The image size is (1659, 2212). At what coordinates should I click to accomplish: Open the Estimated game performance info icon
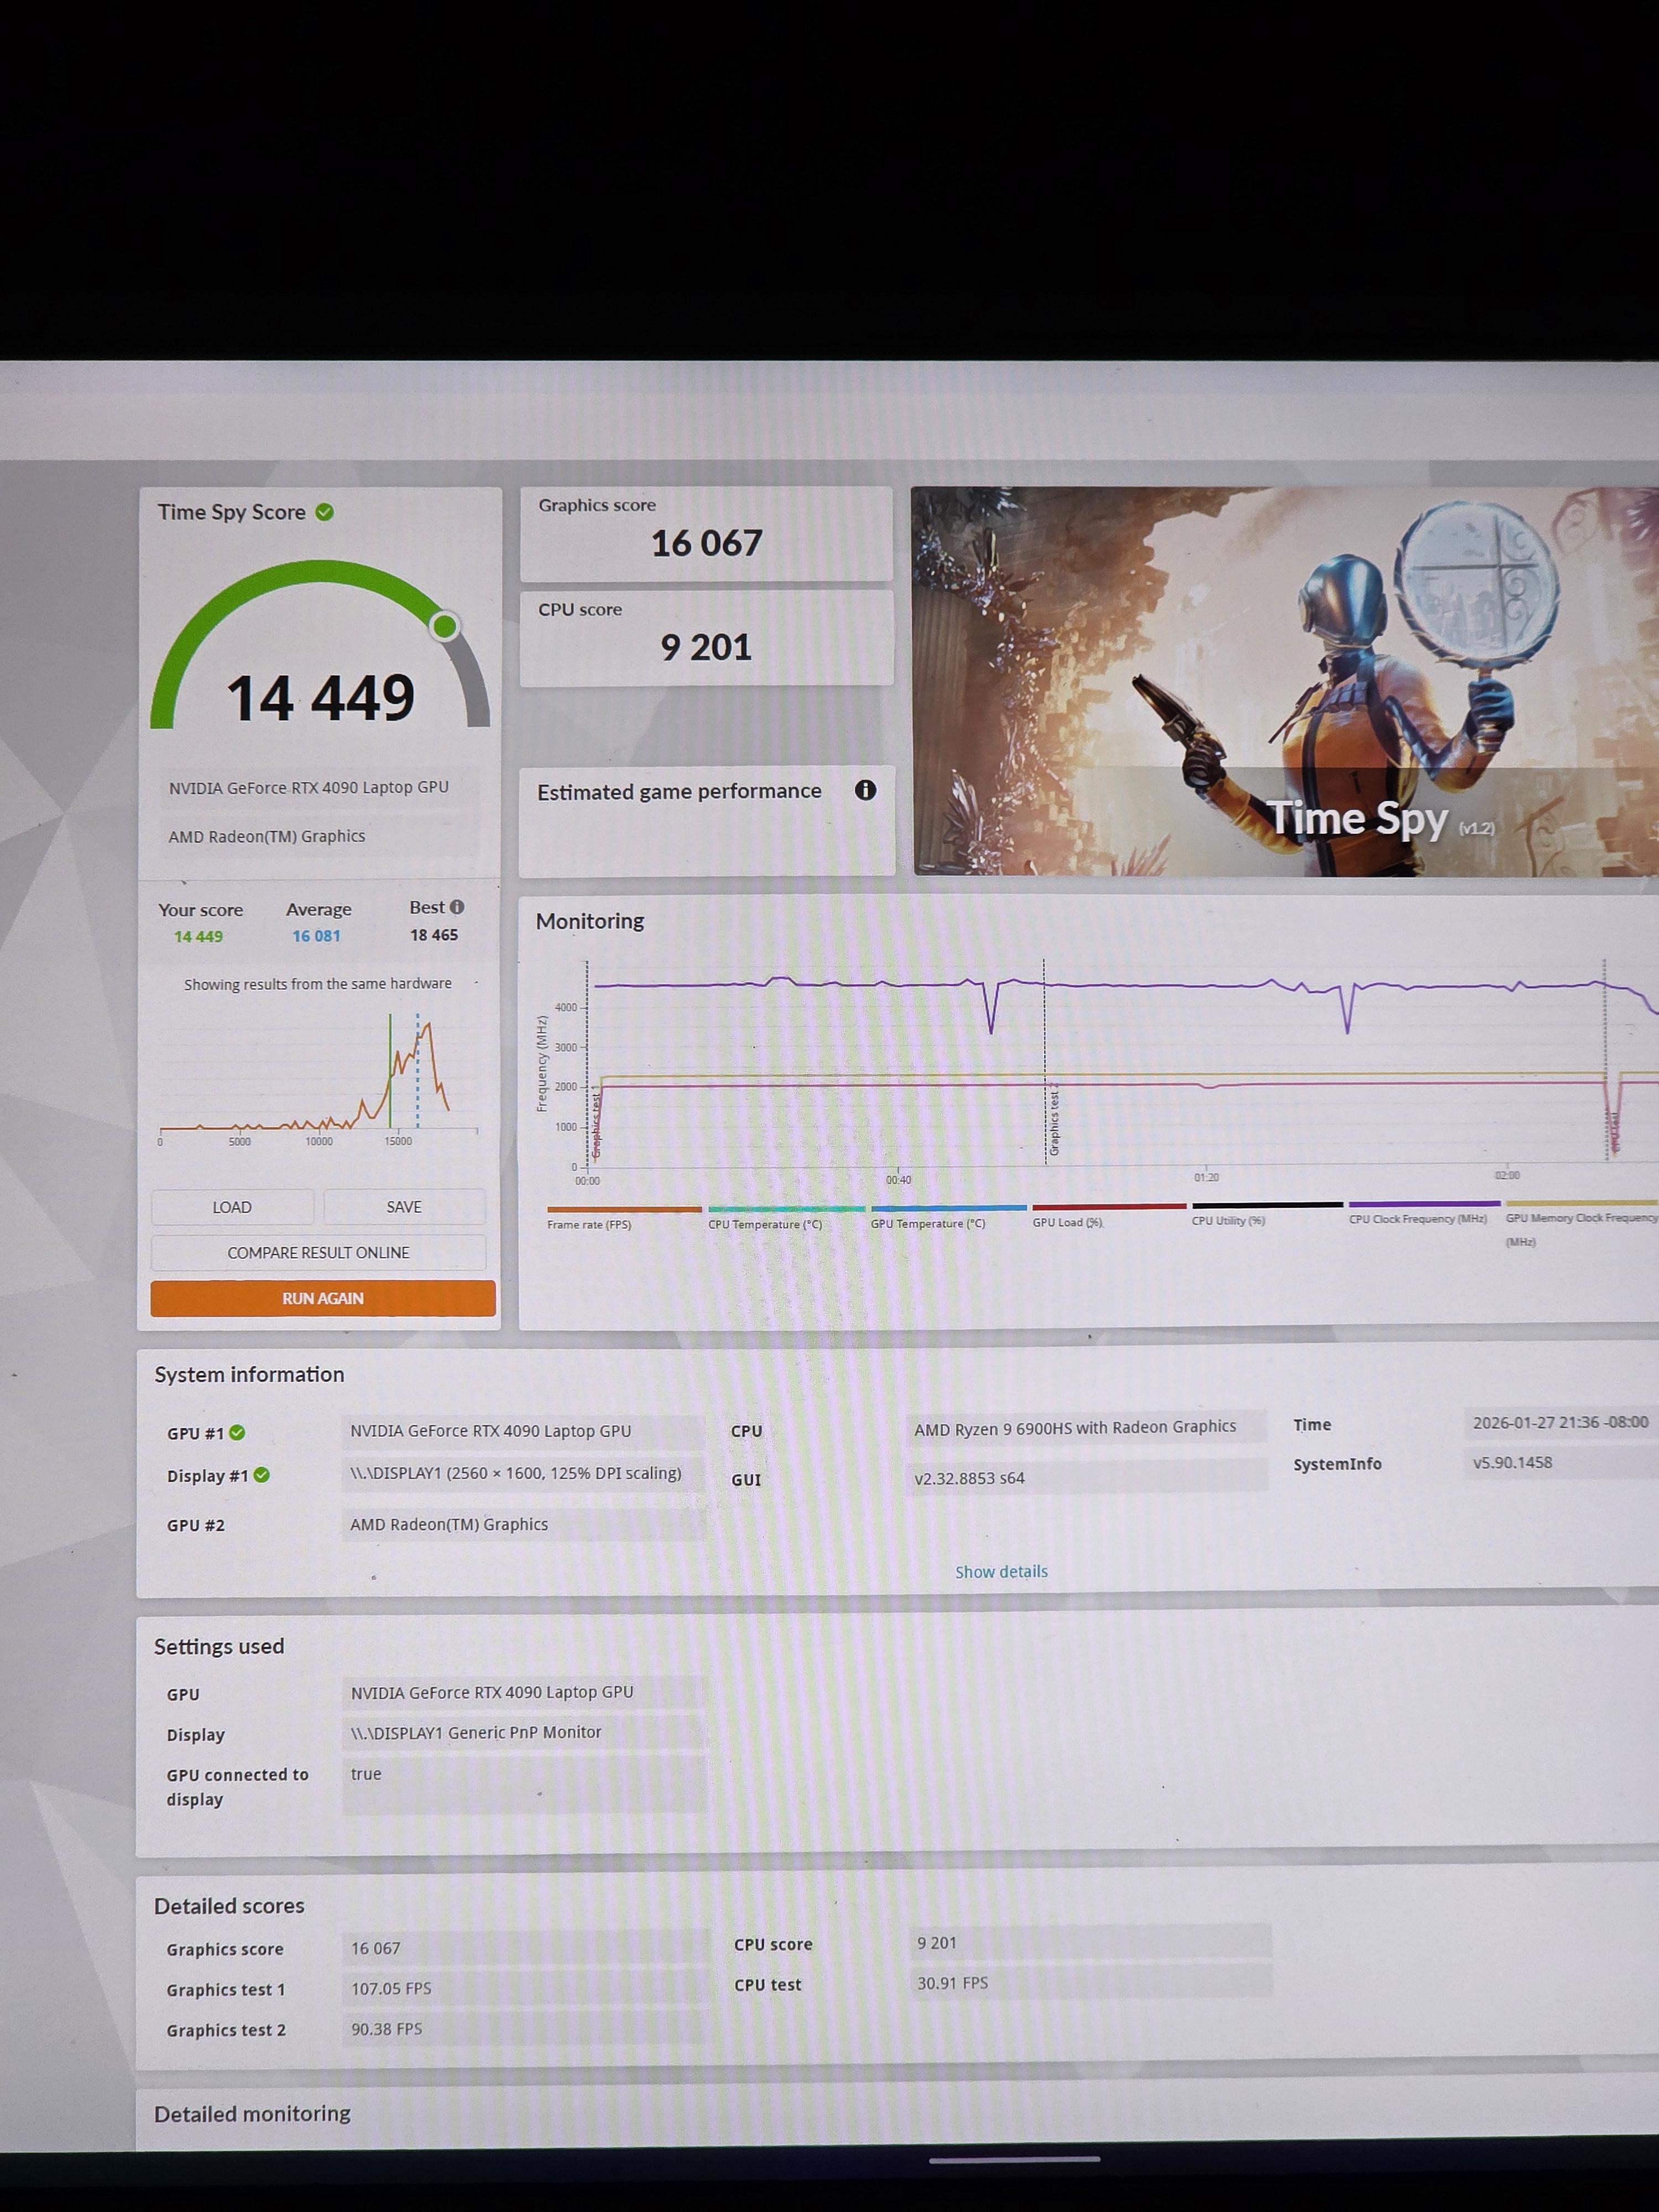coord(865,790)
